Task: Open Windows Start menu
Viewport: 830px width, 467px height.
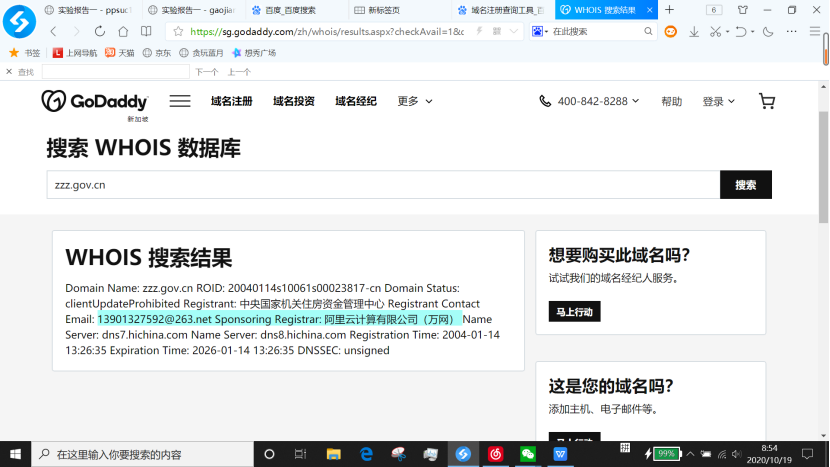Action: point(15,454)
